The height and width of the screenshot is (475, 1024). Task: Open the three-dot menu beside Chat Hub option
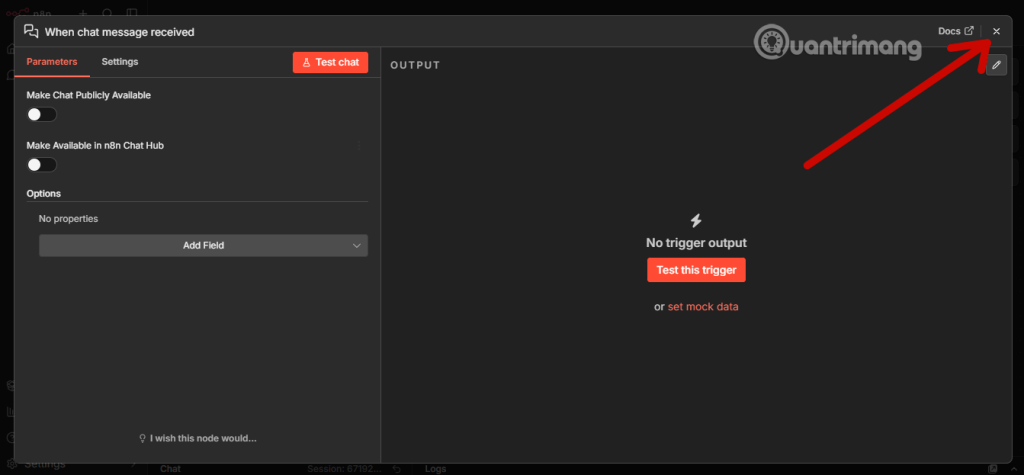[x=359, y=146]
